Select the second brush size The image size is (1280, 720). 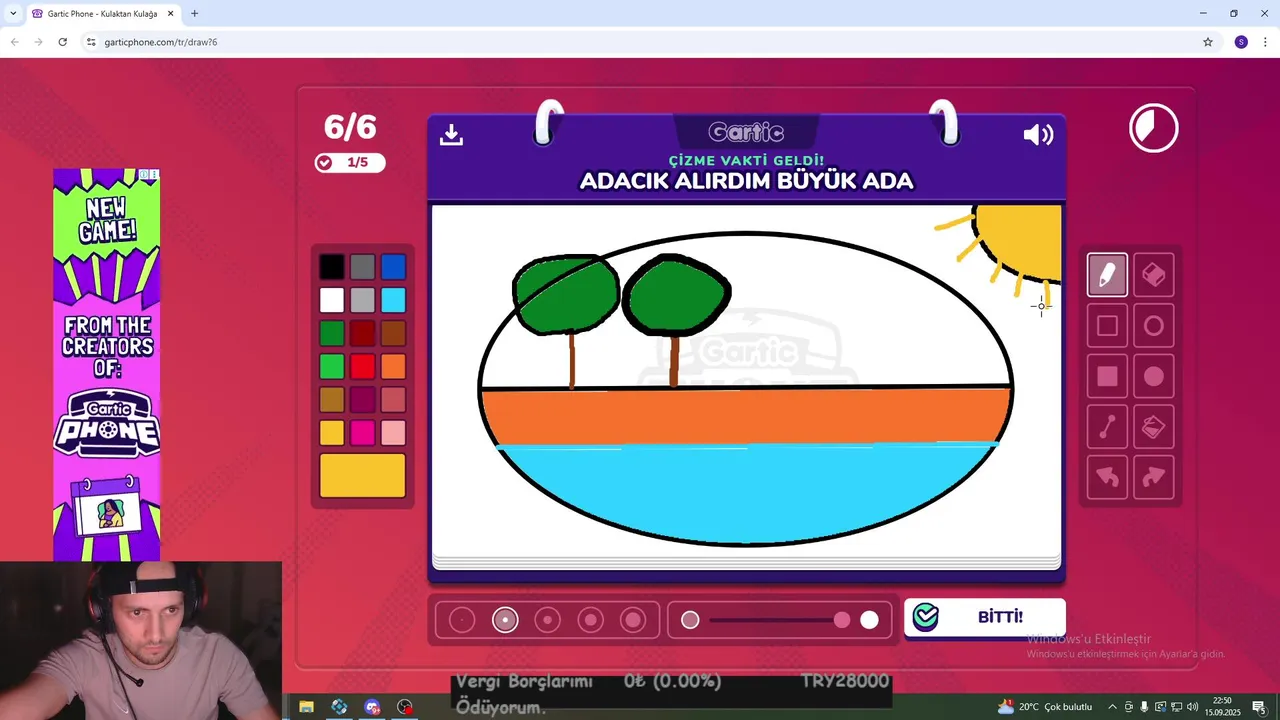click(x=505, y=620)
